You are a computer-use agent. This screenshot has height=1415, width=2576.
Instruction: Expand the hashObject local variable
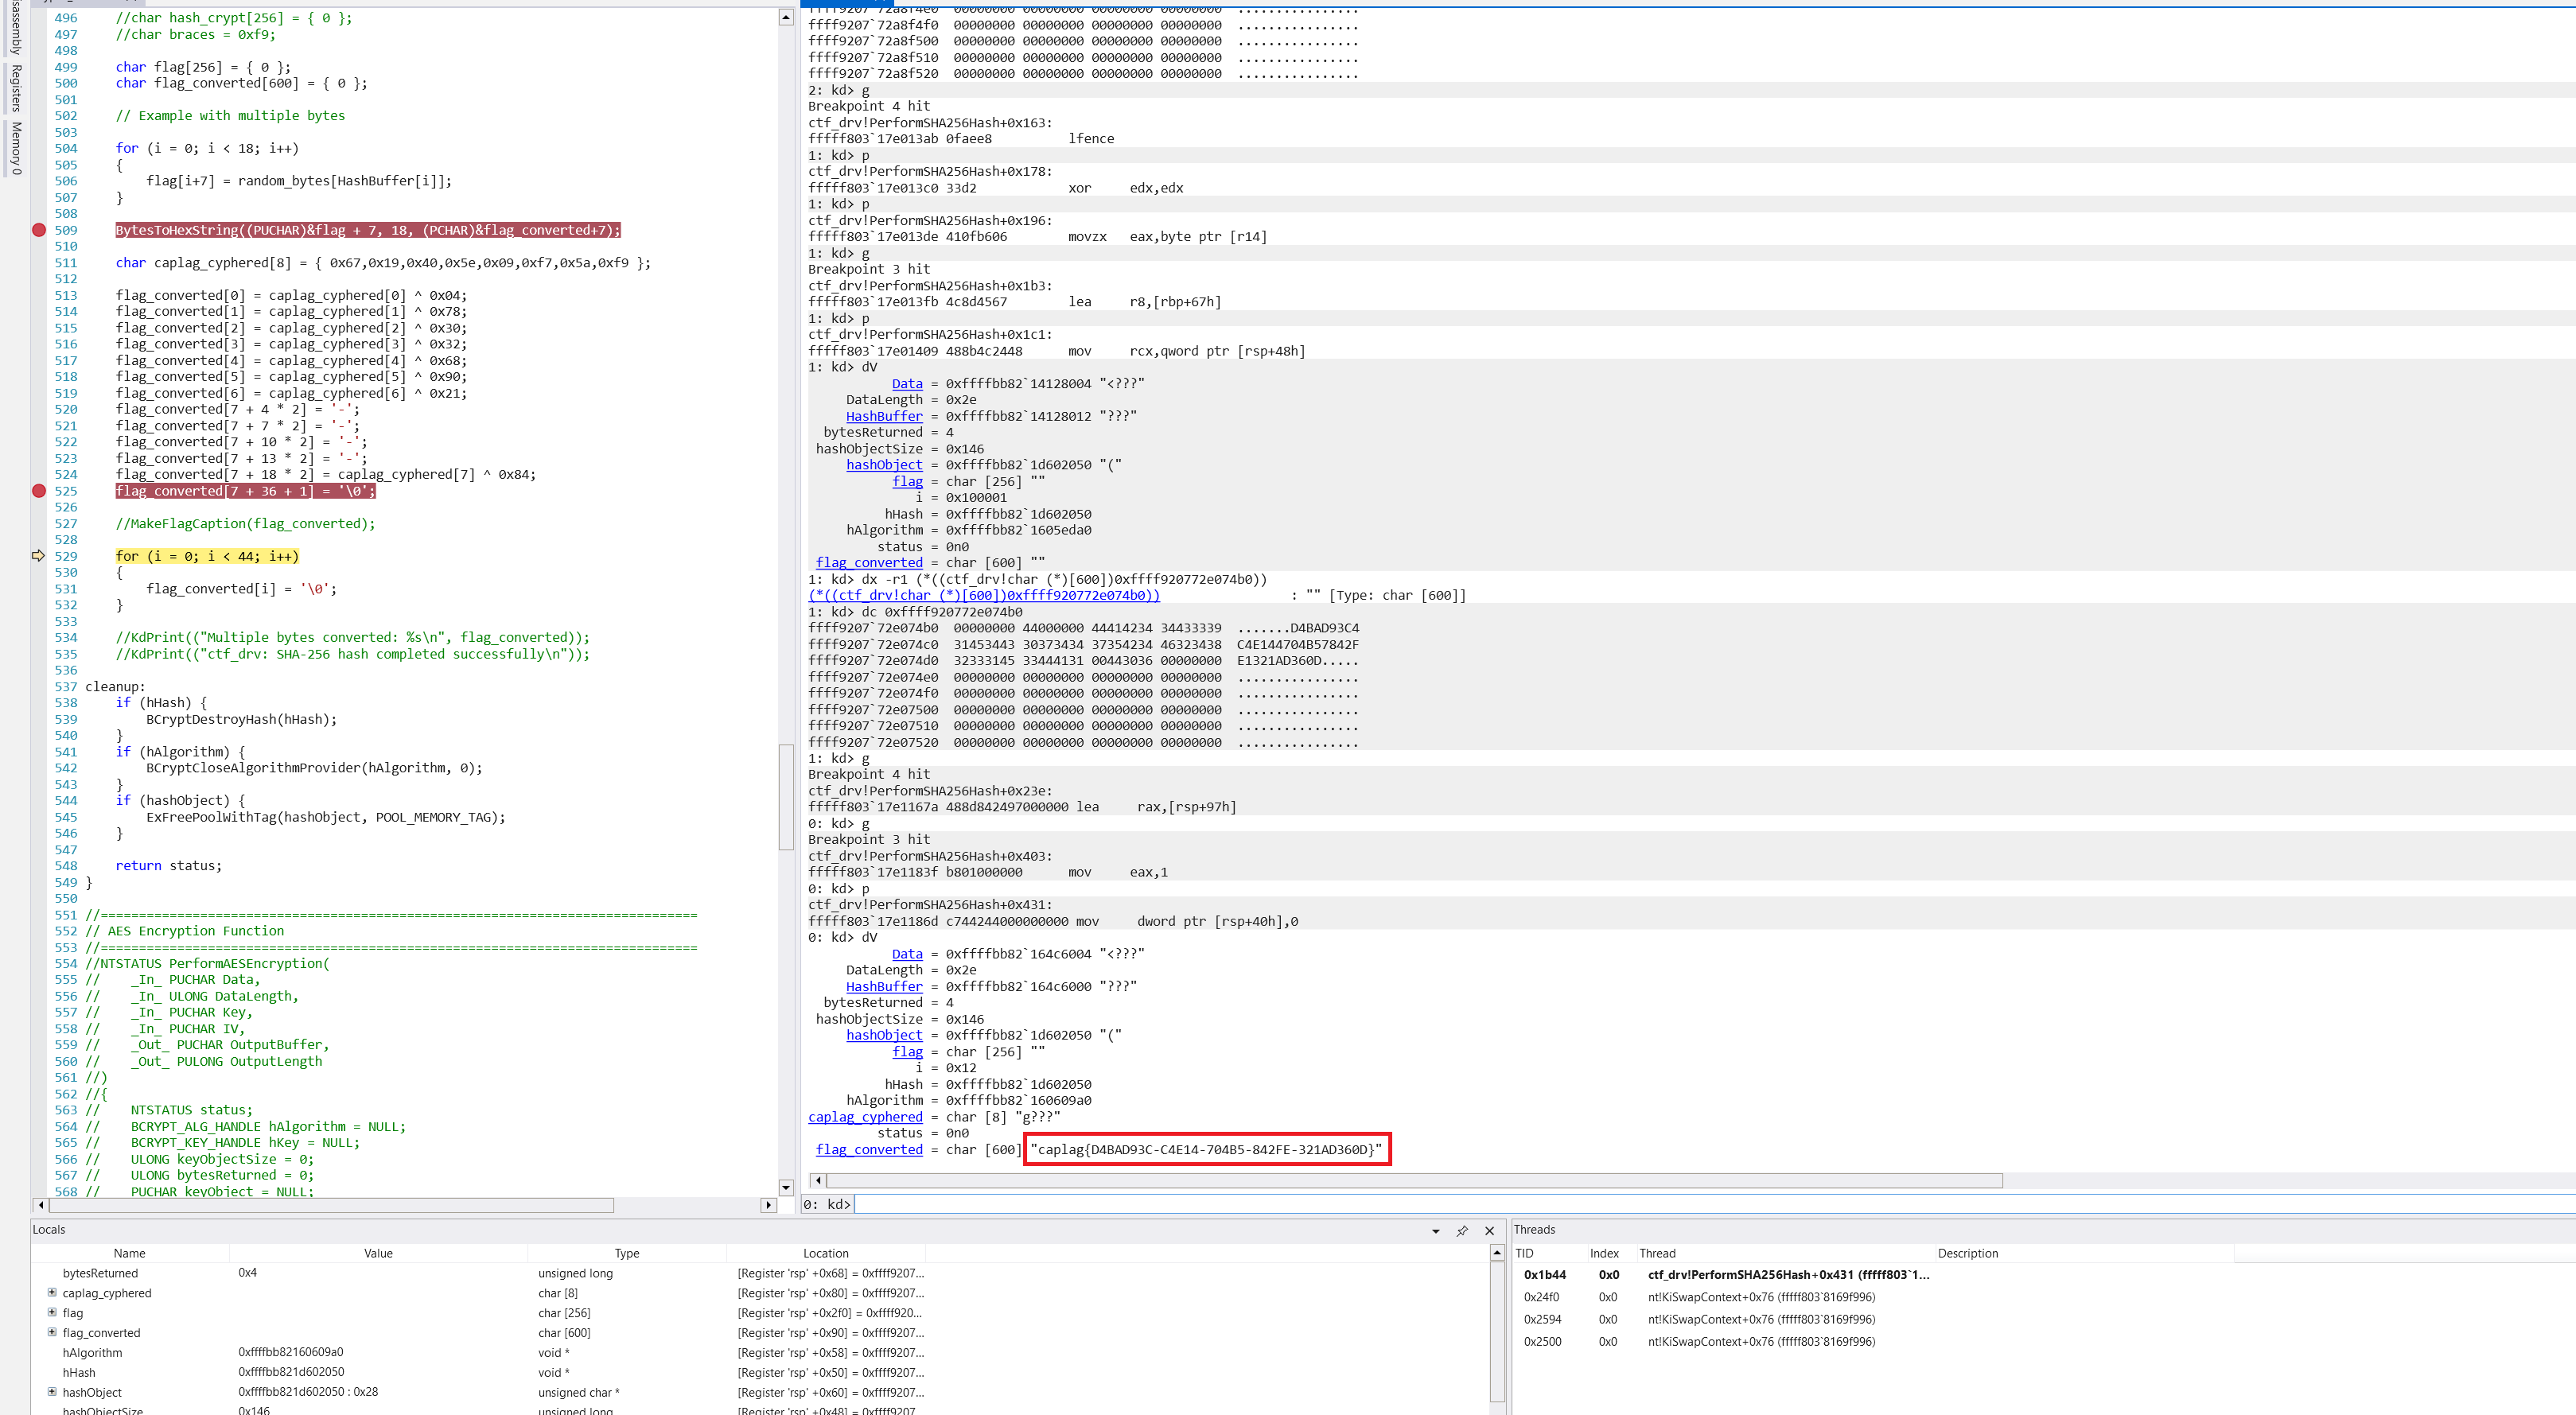click(52, 1392)
